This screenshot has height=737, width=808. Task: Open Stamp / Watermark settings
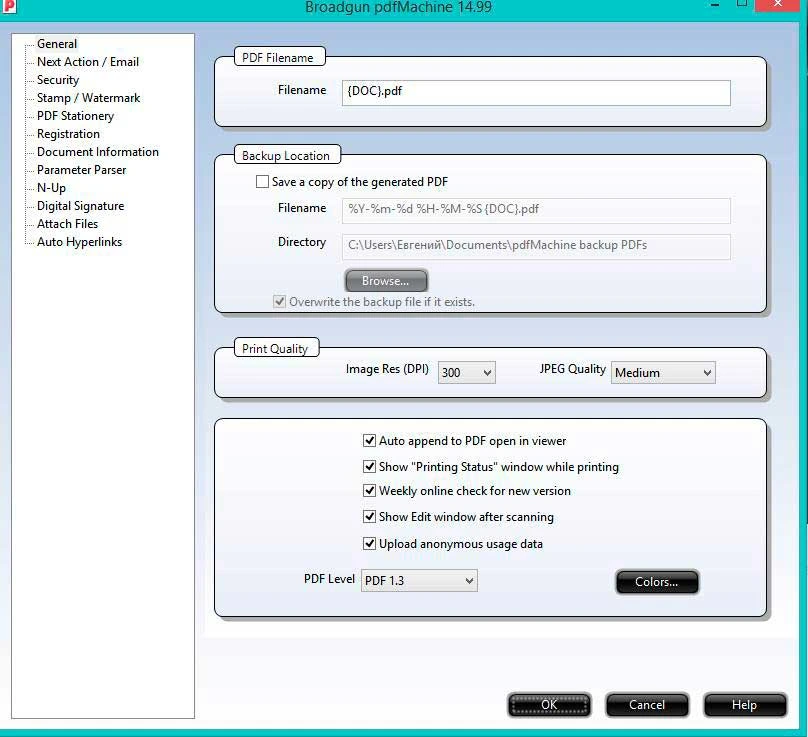88,98
